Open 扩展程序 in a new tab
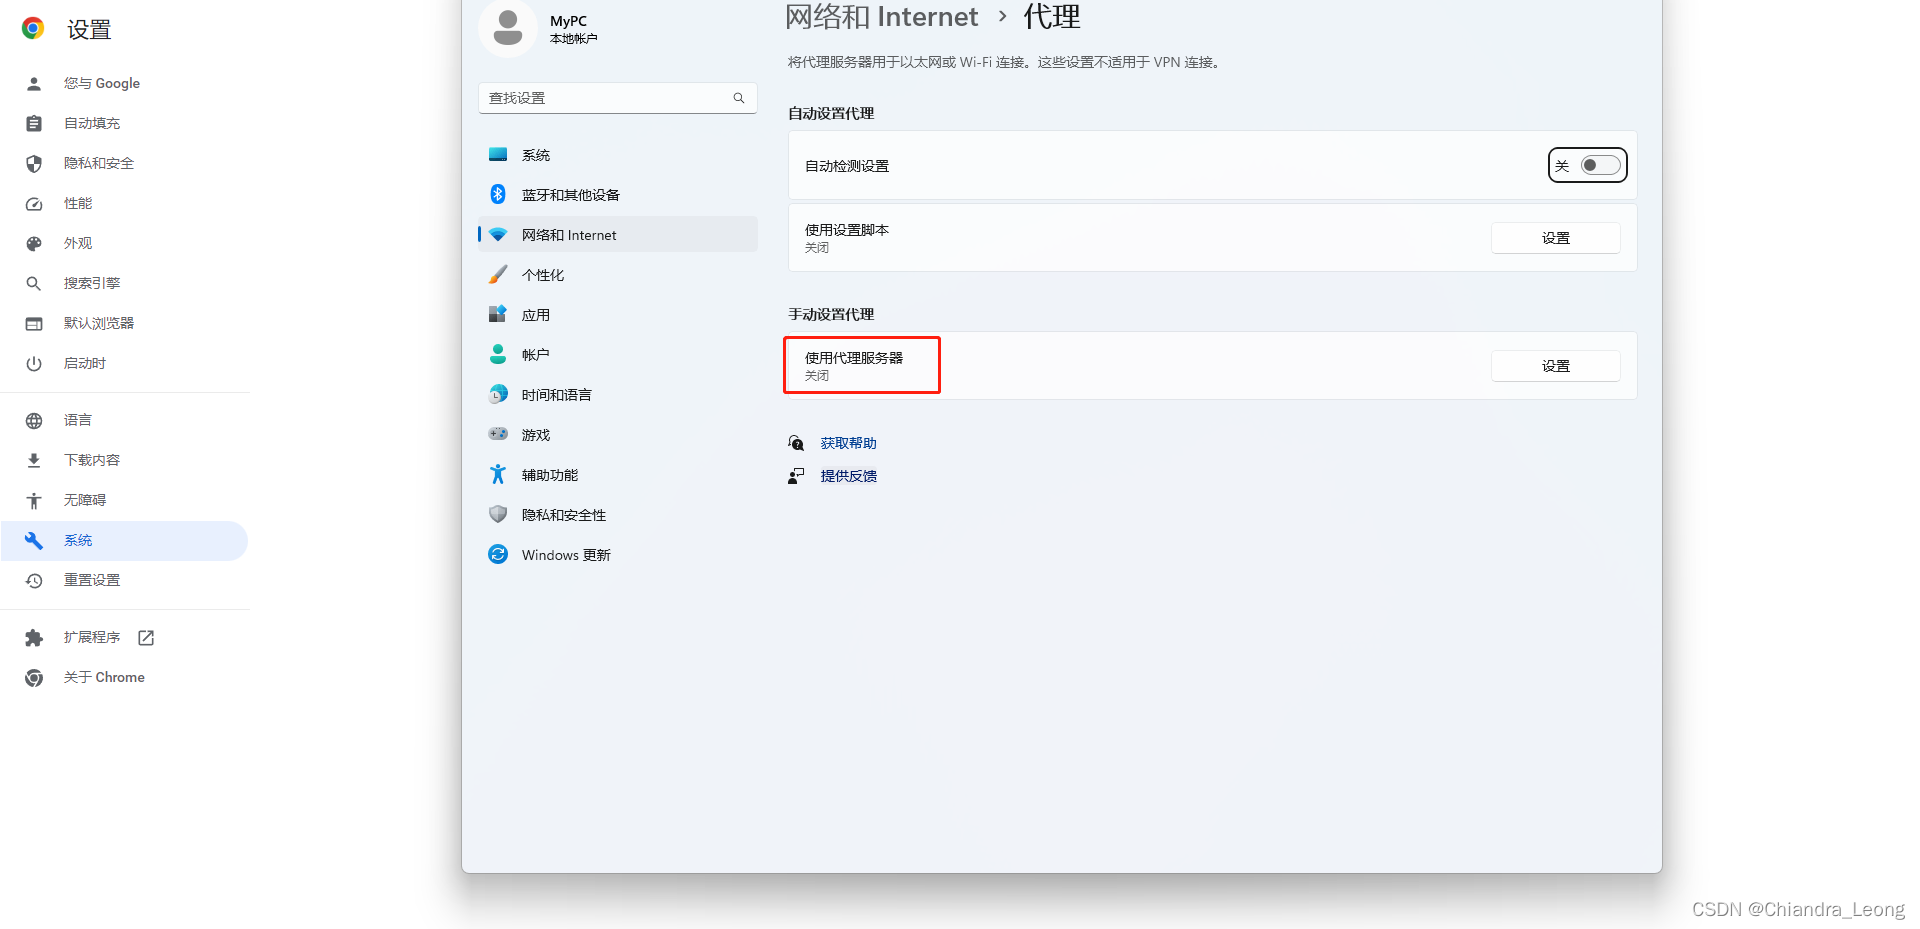 coord(92,637)
